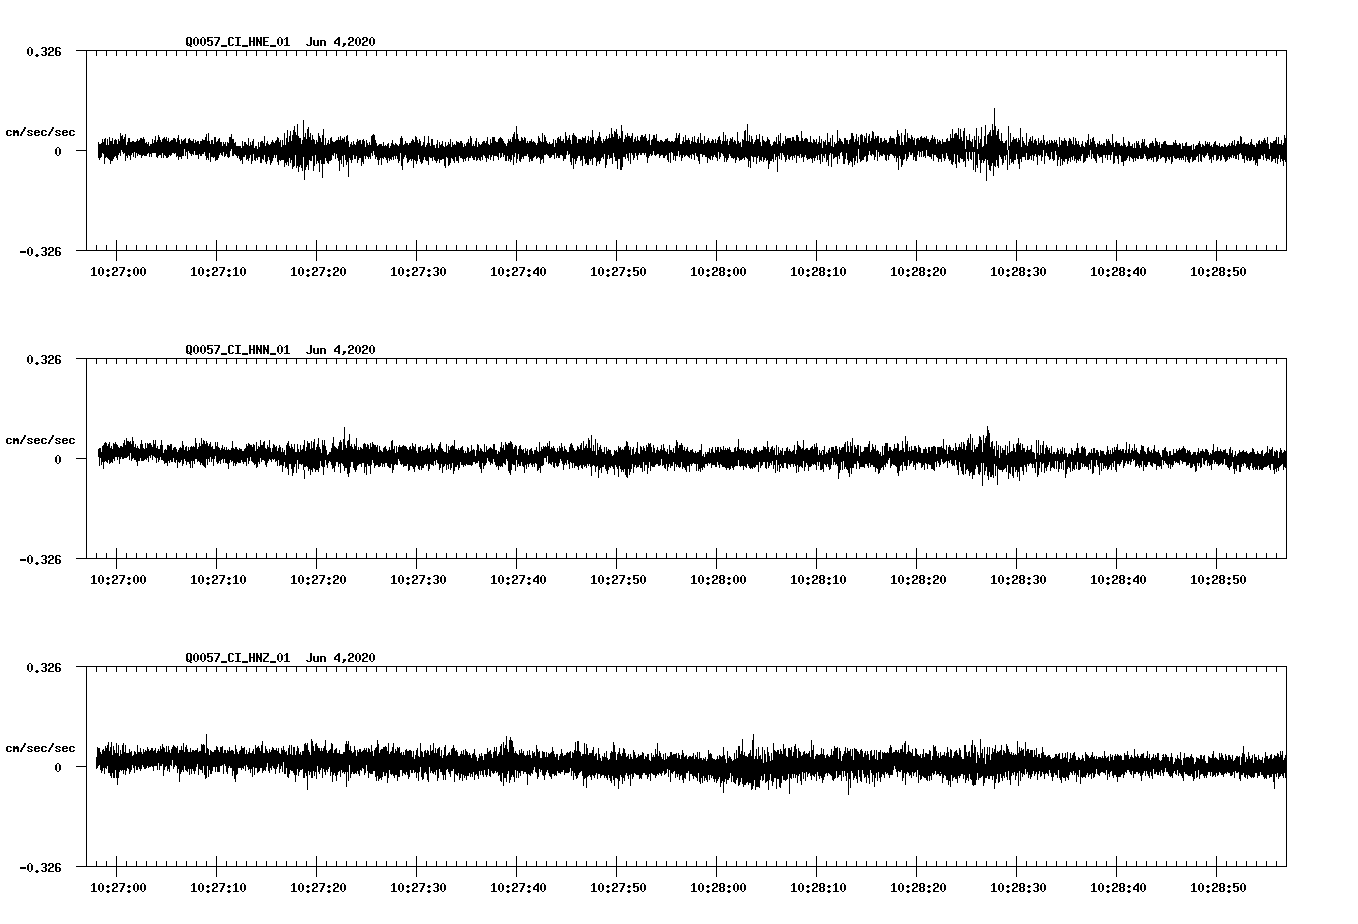Click the Q0057_CI_HNE_01 plot title
This screenshot has height=924, width=1358.
tap(280, 42)
